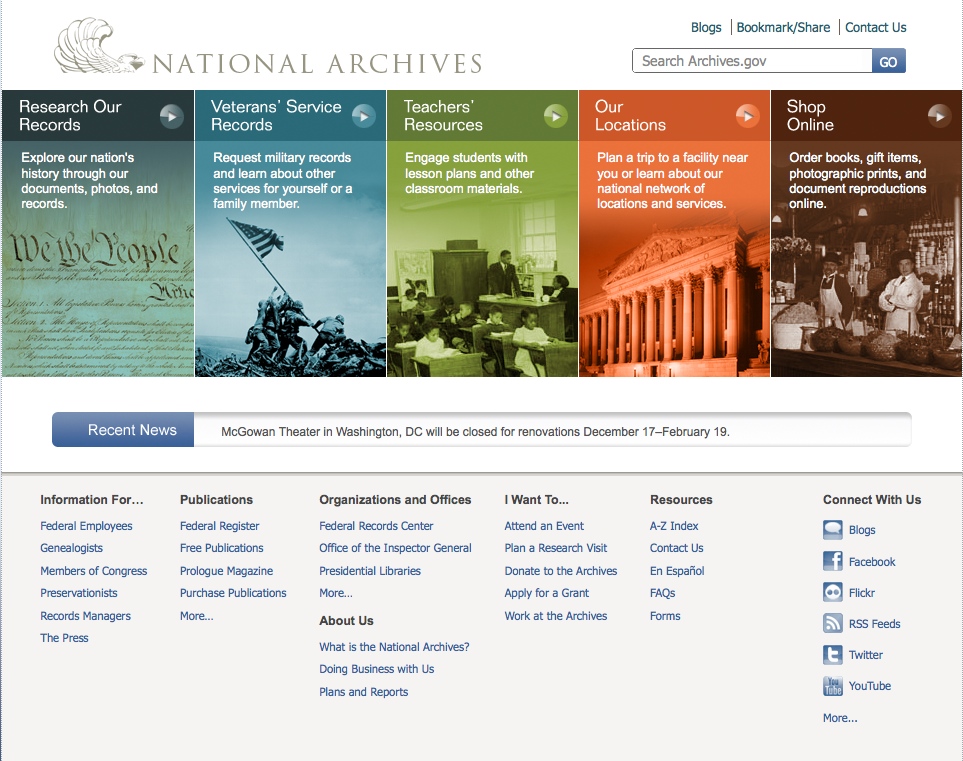Click the Iwo Jima flag raising image
963x761 pixels.
290,300
